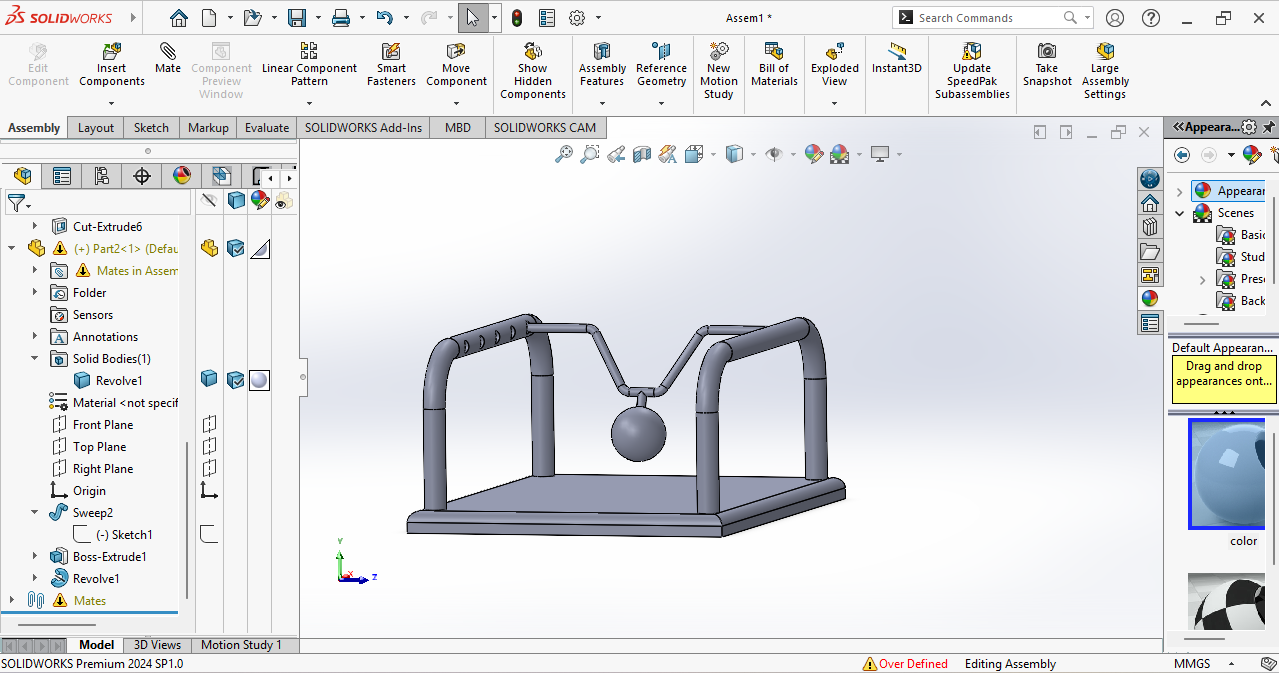Activate the Move Component tool

(456, 64)
